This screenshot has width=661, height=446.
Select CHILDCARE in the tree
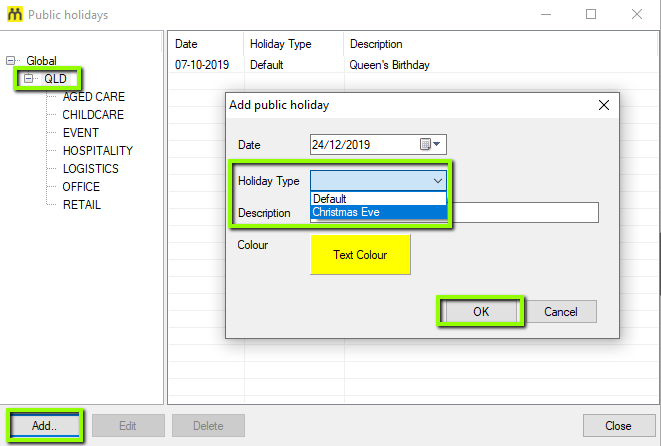coord(93,115)
